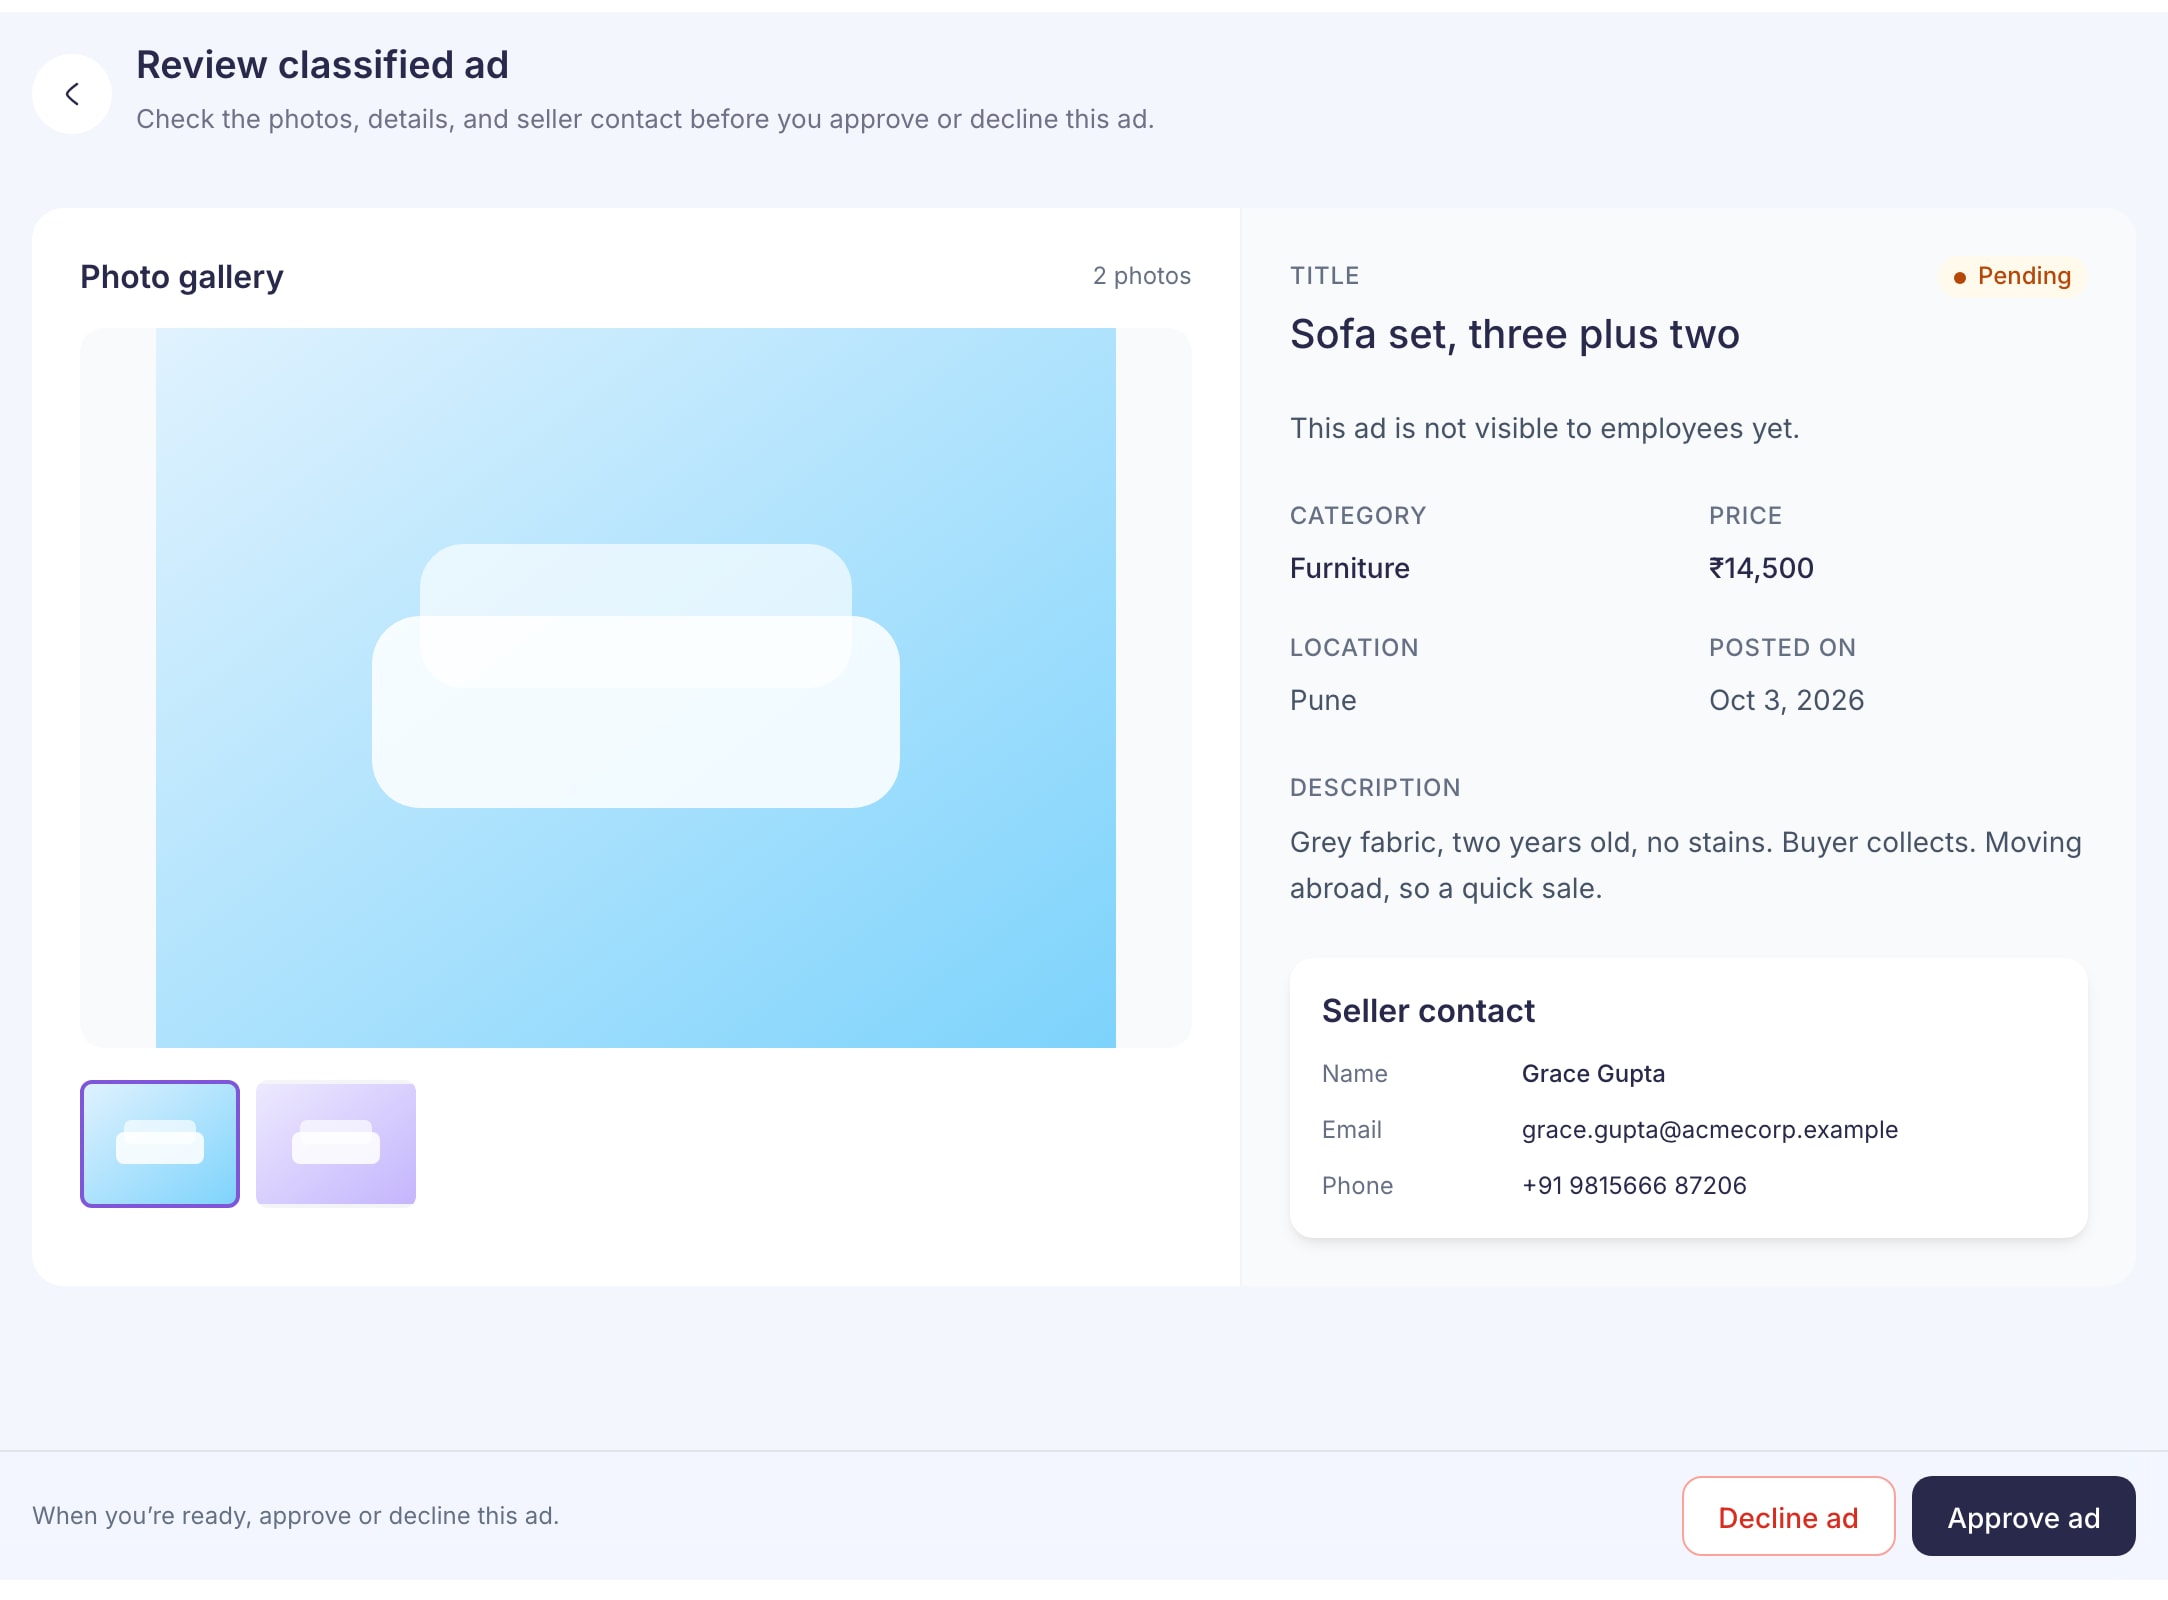
Task: Approve this classified ad
Action: (x=2024, y=1517)
